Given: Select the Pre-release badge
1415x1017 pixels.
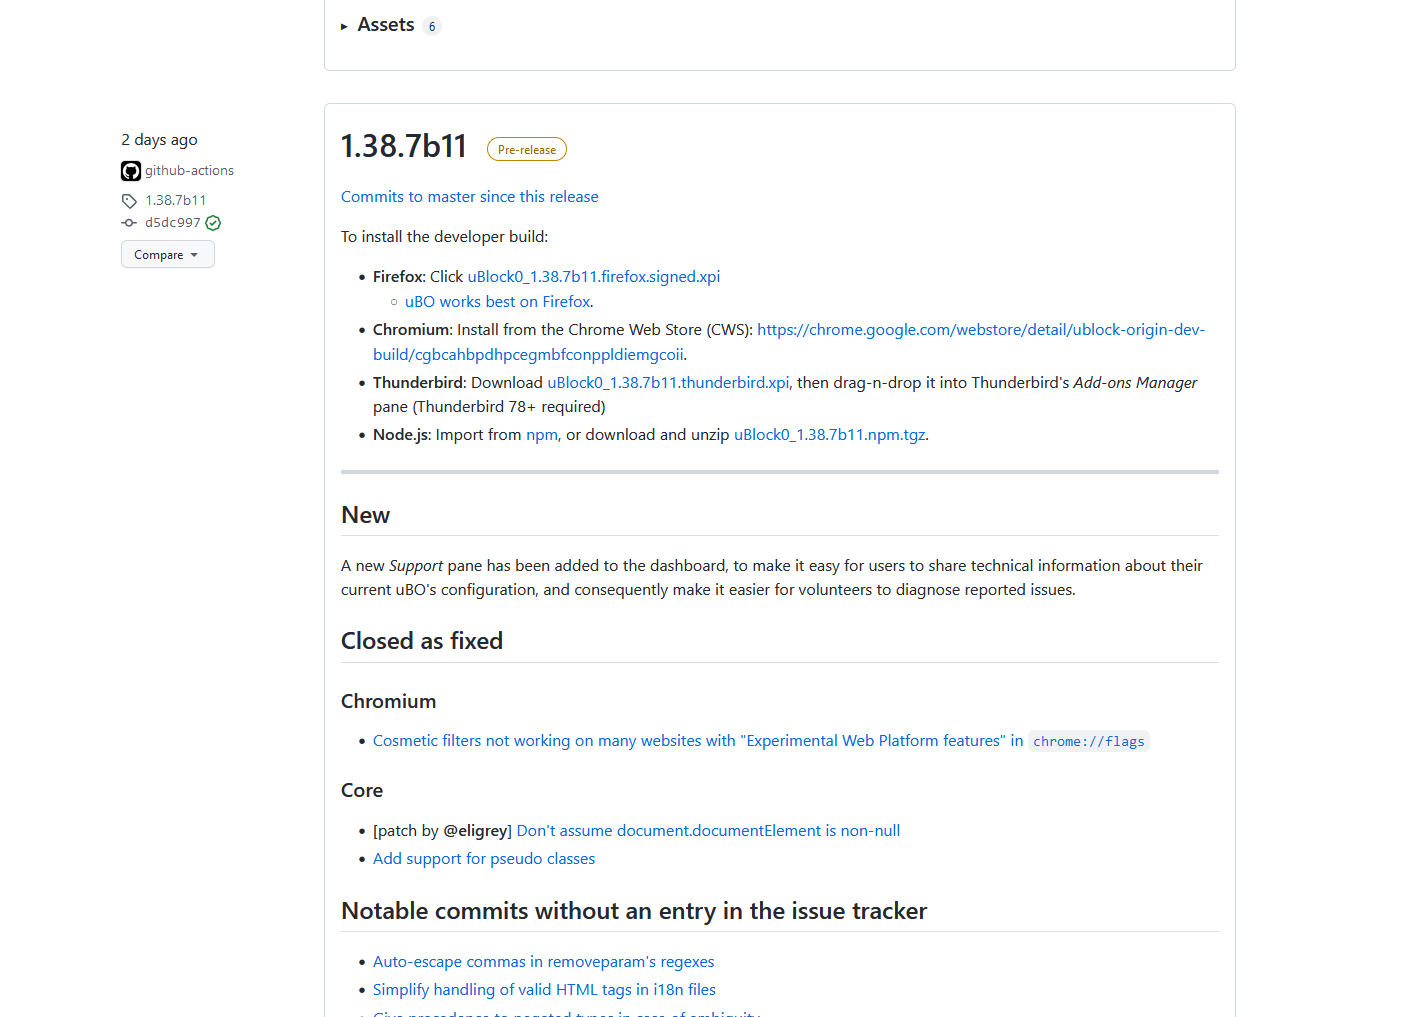Looking at the screenshot, I should click(x=526, y=148).
